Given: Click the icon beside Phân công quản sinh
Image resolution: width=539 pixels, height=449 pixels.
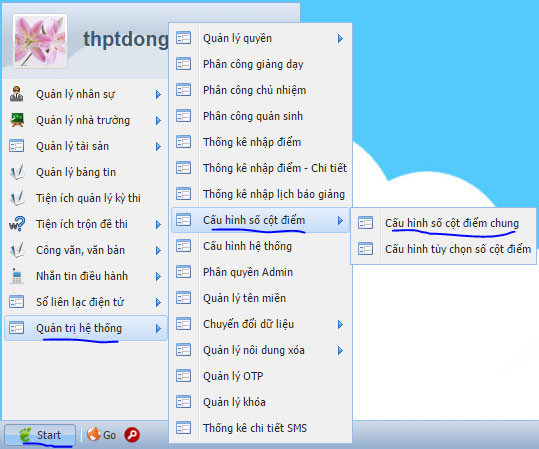Looking at the screenshot, I should pos(184,116).
